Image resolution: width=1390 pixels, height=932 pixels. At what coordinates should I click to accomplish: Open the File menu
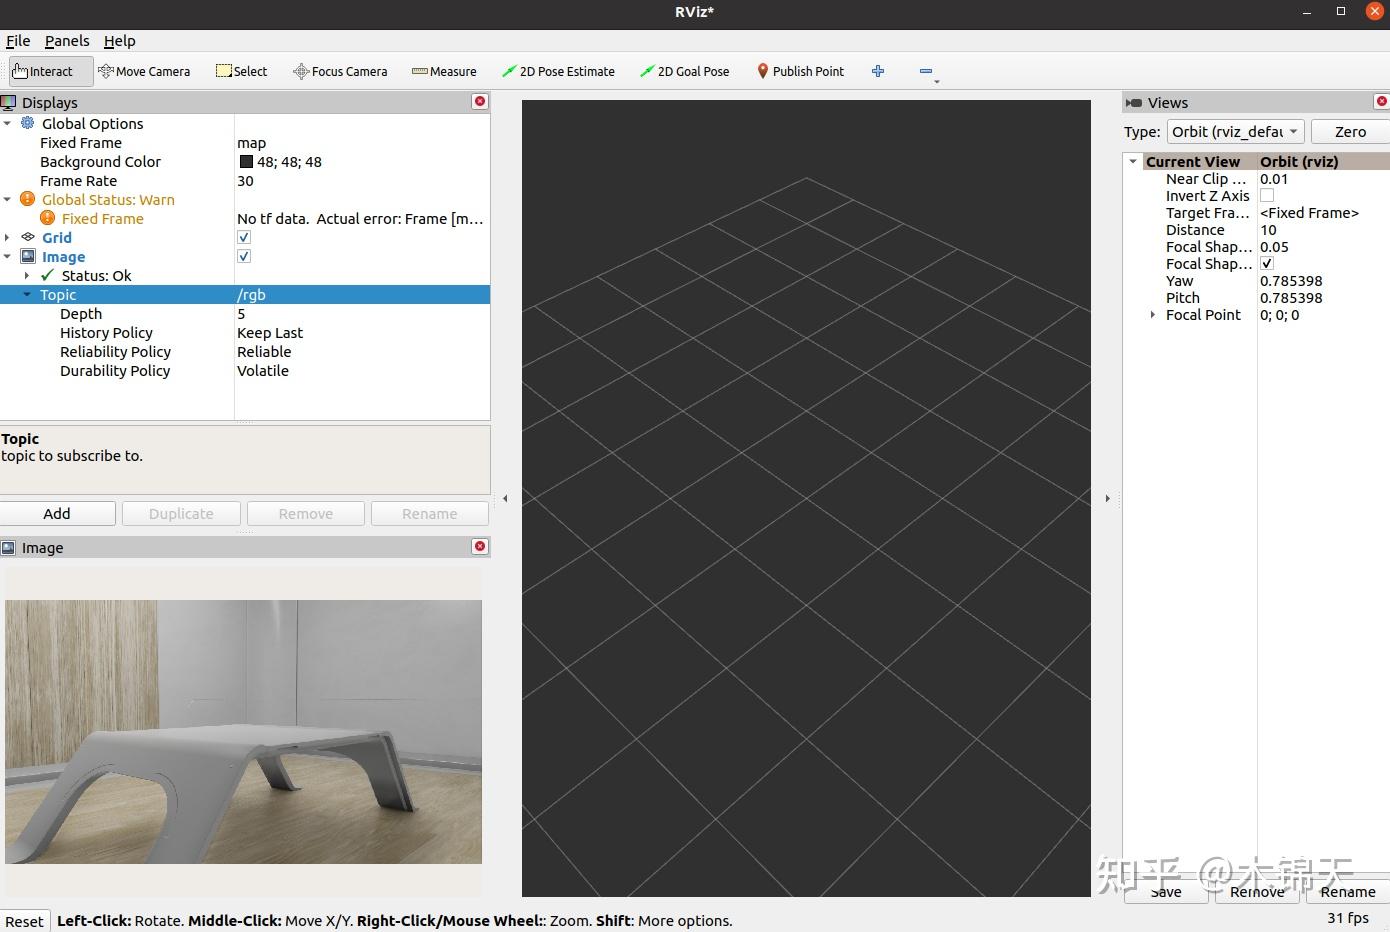pyautogui.click(x=17, y=41)
